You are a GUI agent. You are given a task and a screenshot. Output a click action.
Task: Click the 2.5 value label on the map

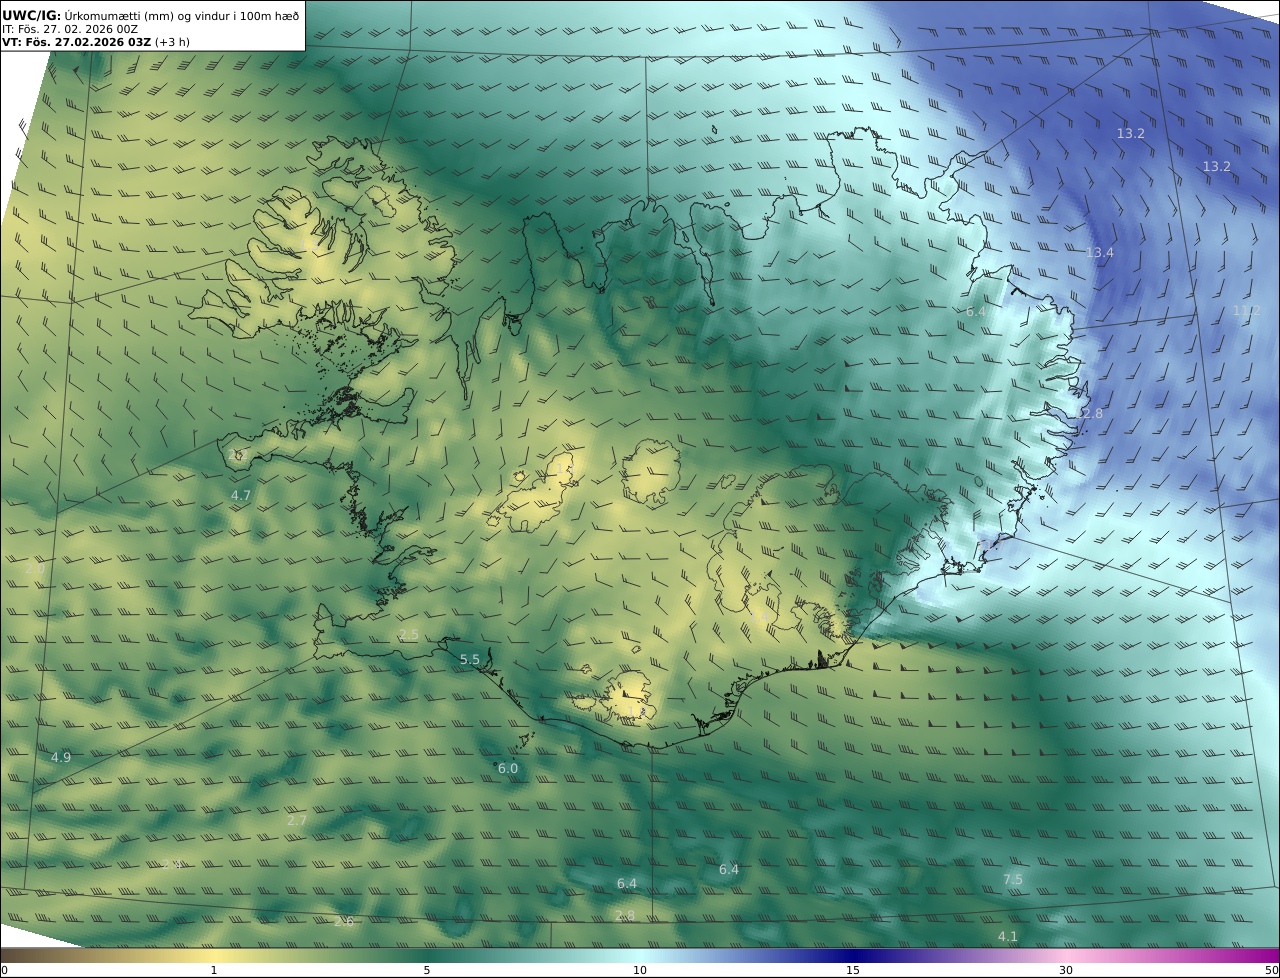(x=409, y=635)
